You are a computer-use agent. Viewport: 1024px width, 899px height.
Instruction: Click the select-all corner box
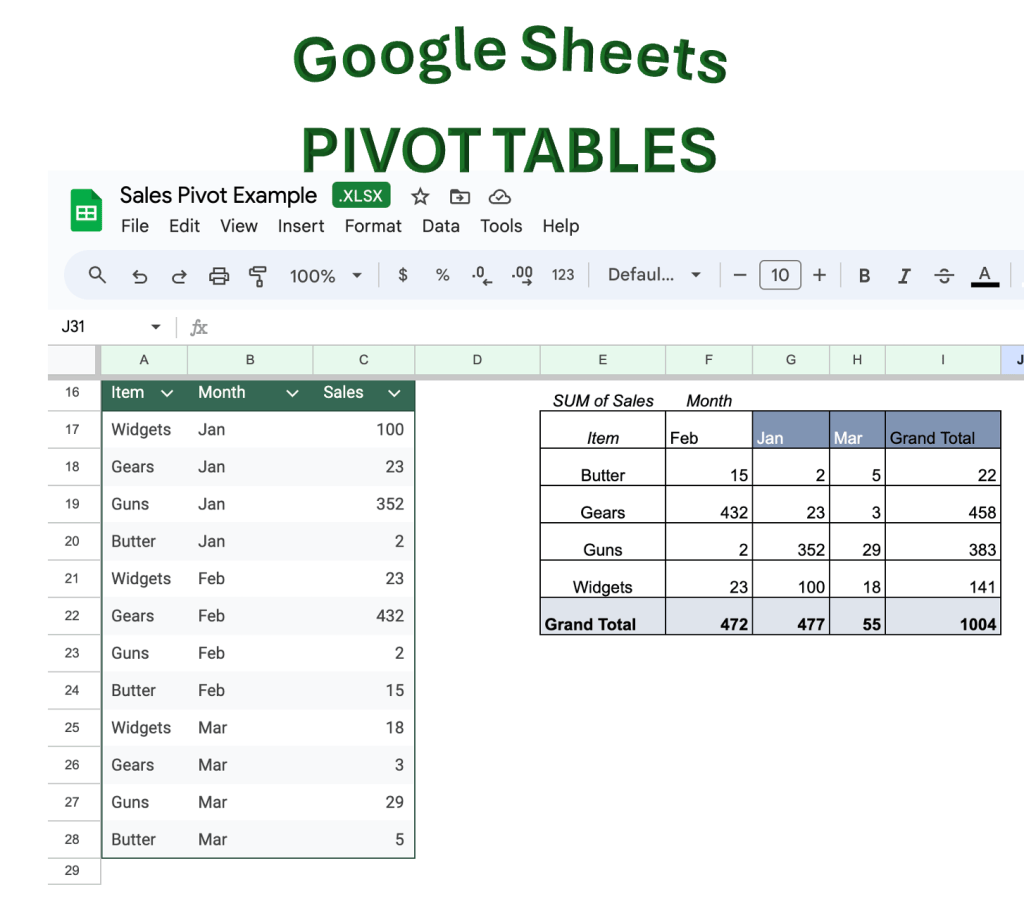(x=72, y=360)
